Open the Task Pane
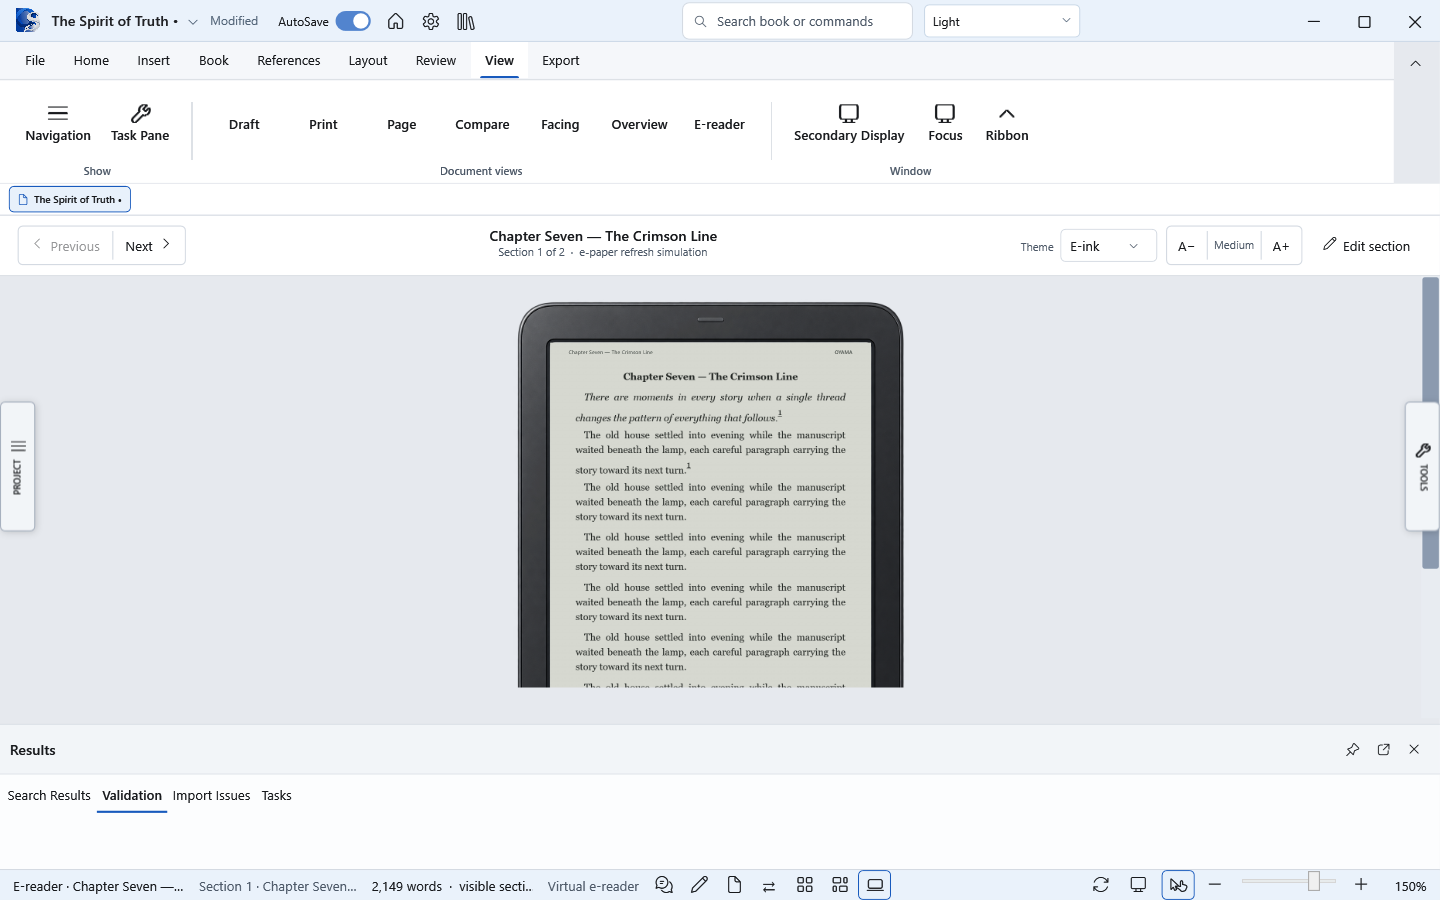Image resolution: width=1440 pixels, height=900 pixels. point(140,124)
